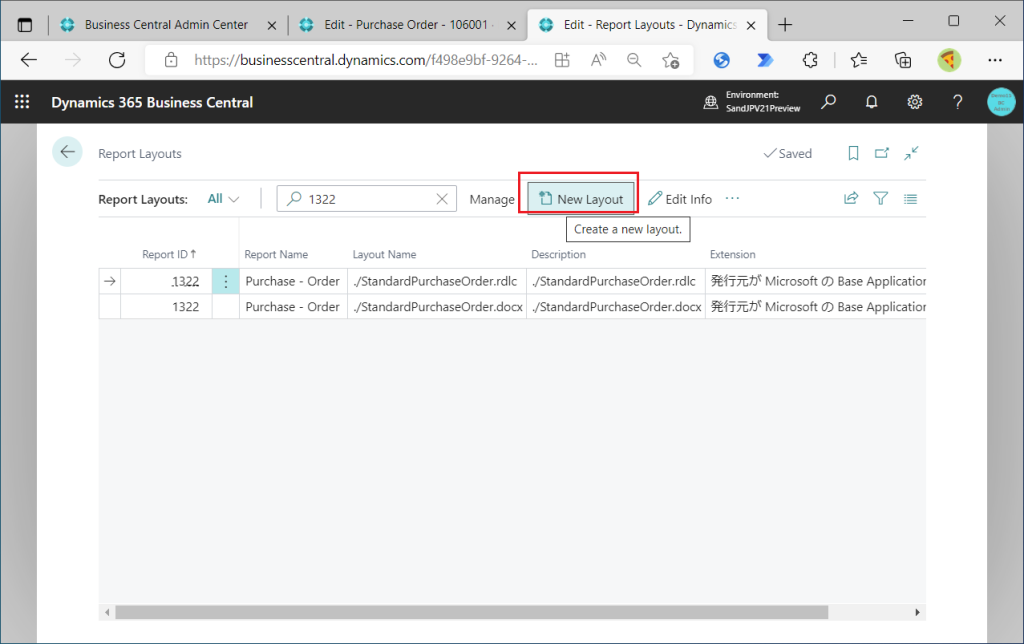Sort by the Report ID column header
This screenshot has height=644, width=1024.
click(x=168, y=254)
